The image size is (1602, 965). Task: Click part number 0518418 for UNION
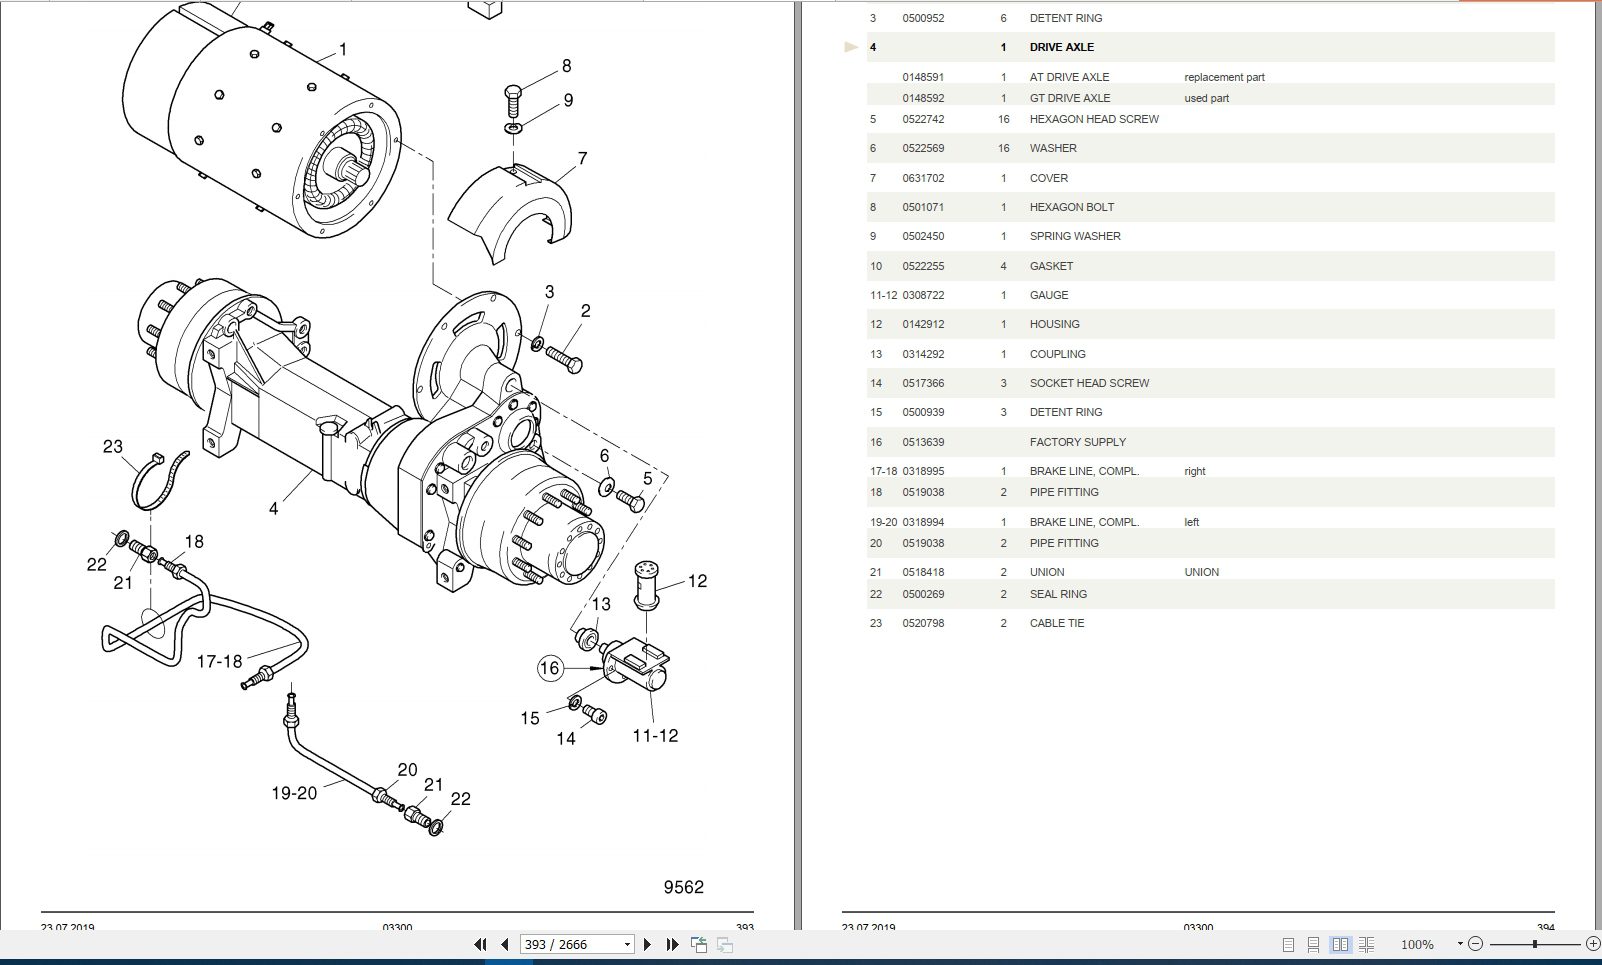923,572
